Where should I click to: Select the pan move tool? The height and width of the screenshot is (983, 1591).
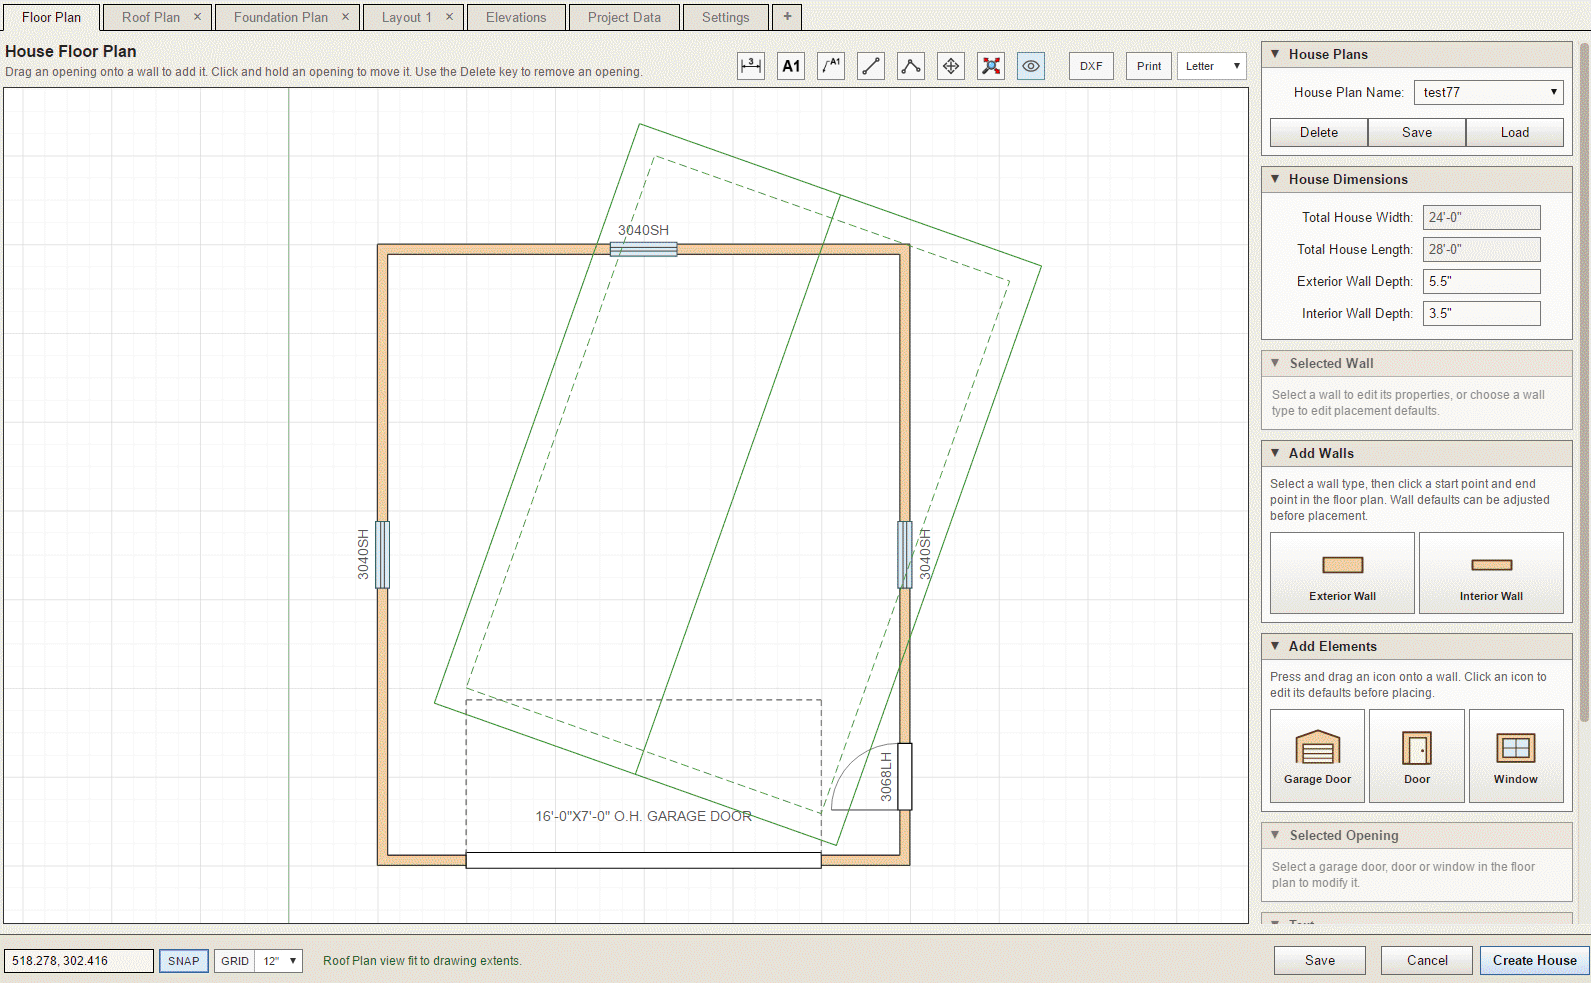point(951,66)
